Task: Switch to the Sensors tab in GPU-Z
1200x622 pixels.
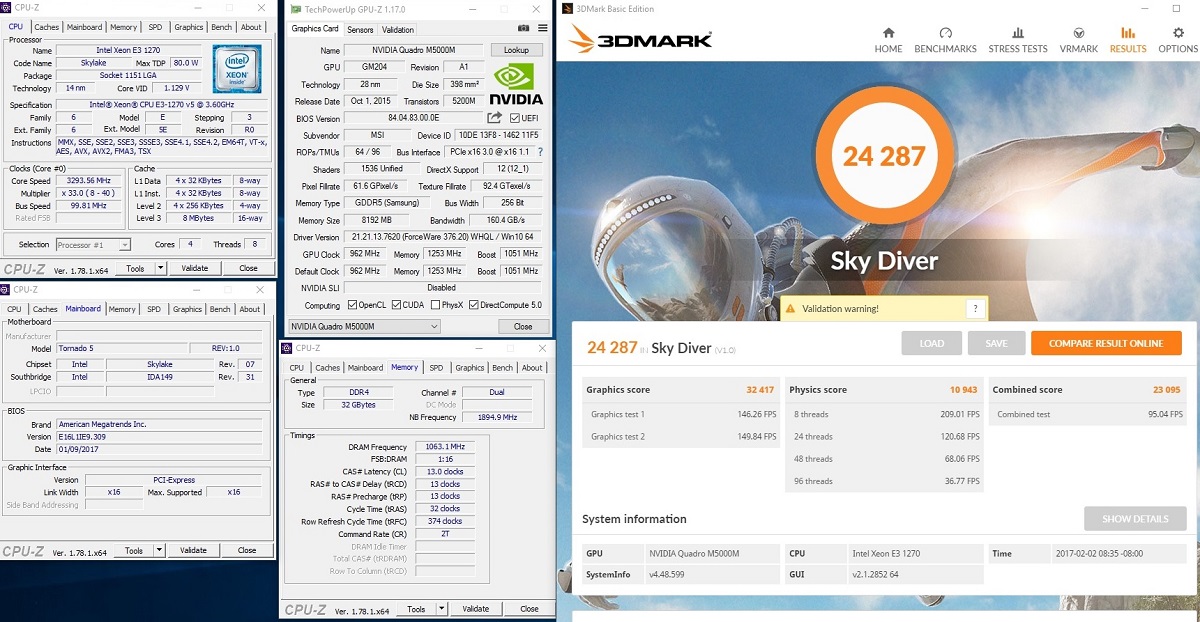Action: [360, 30]
